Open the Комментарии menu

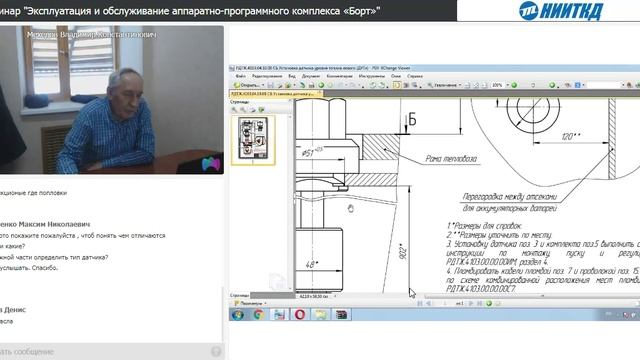tap(339, 76)
